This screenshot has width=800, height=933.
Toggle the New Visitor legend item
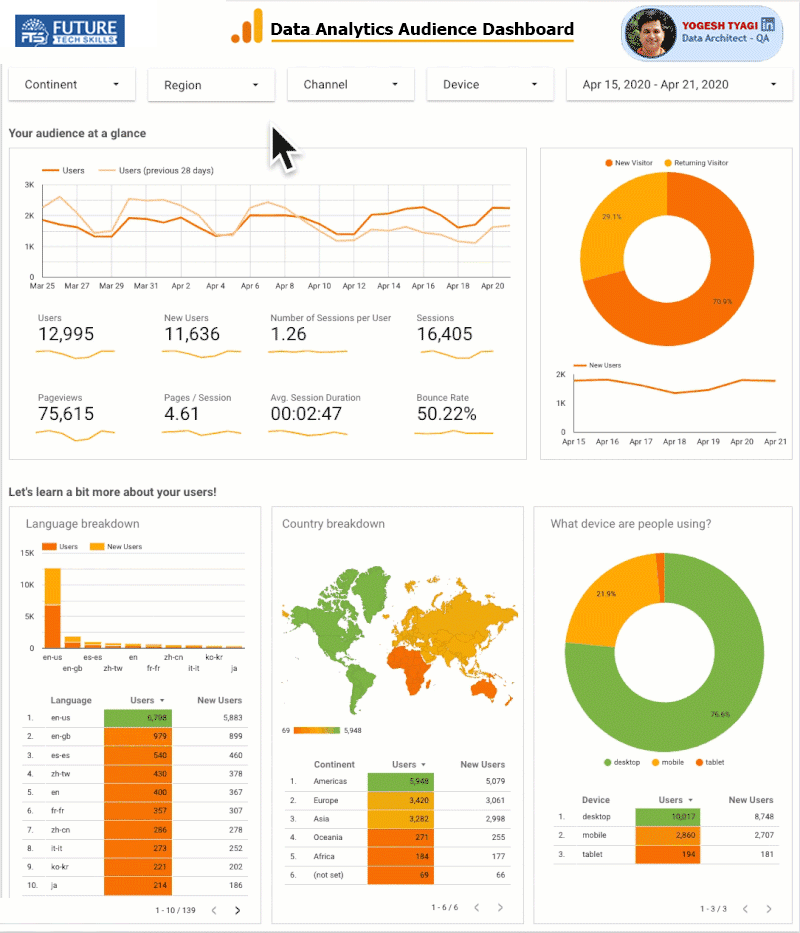pyautogui.click(x=630, y=163)
